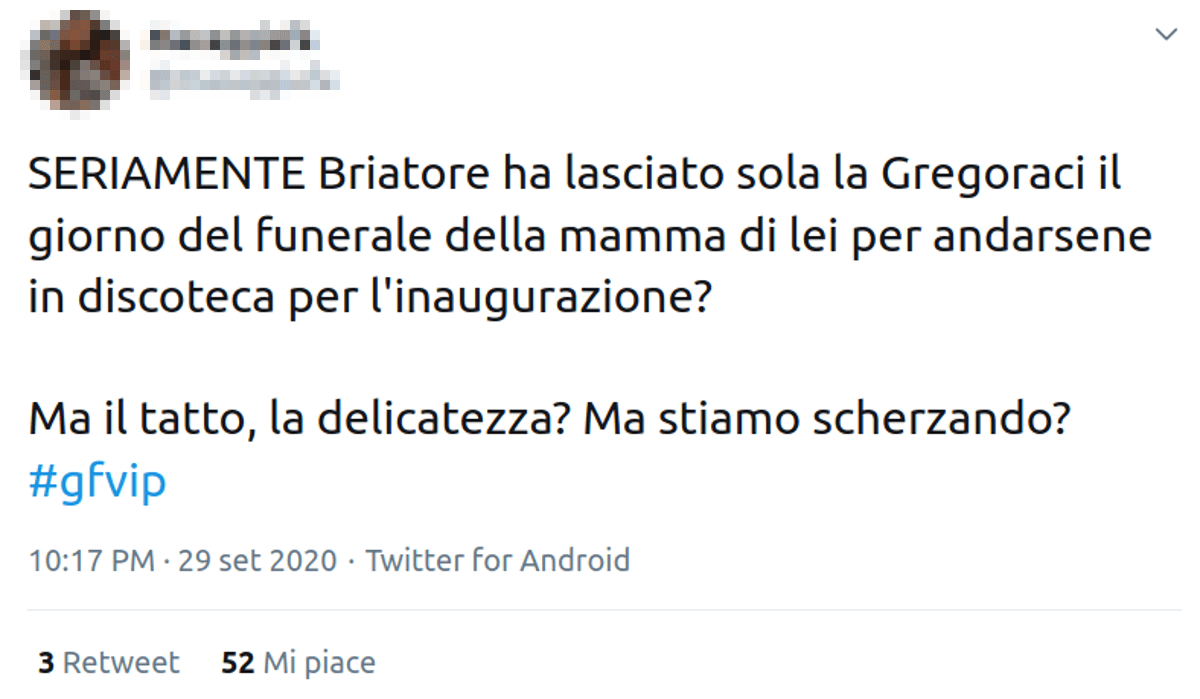Open the #gfvip hashtag link
Image resolution: width=1200 pixels, height=699 pixels.
pyautogui.click(x=97, y=482)
